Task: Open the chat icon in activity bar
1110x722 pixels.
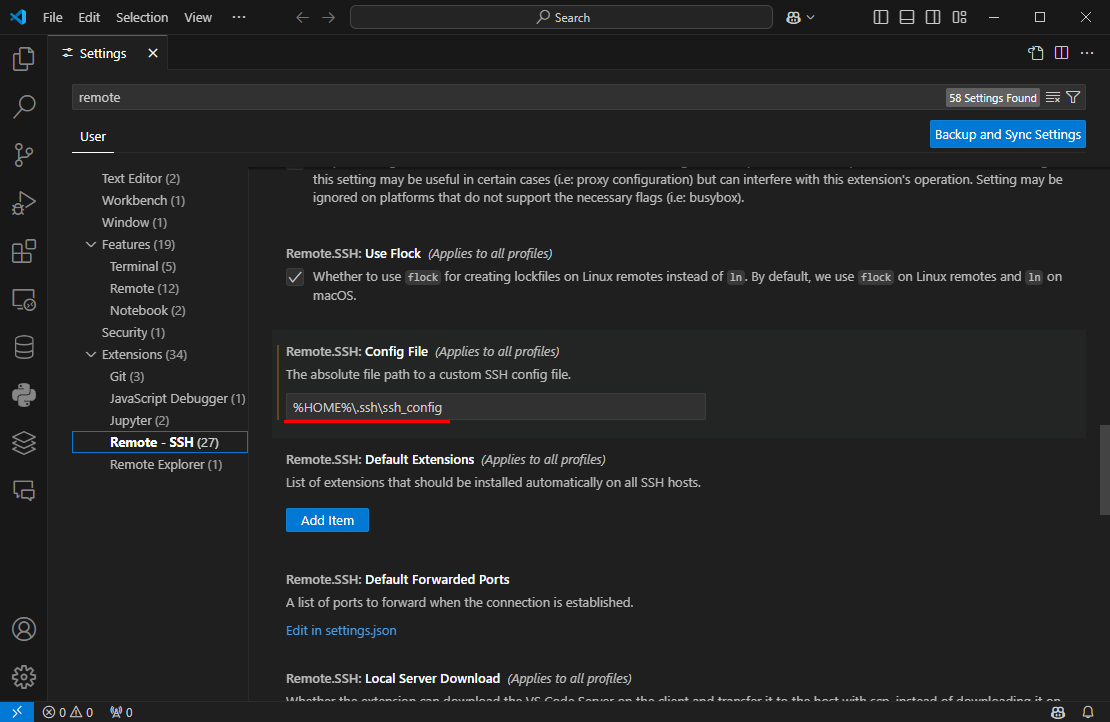Action: coord(23,491)
